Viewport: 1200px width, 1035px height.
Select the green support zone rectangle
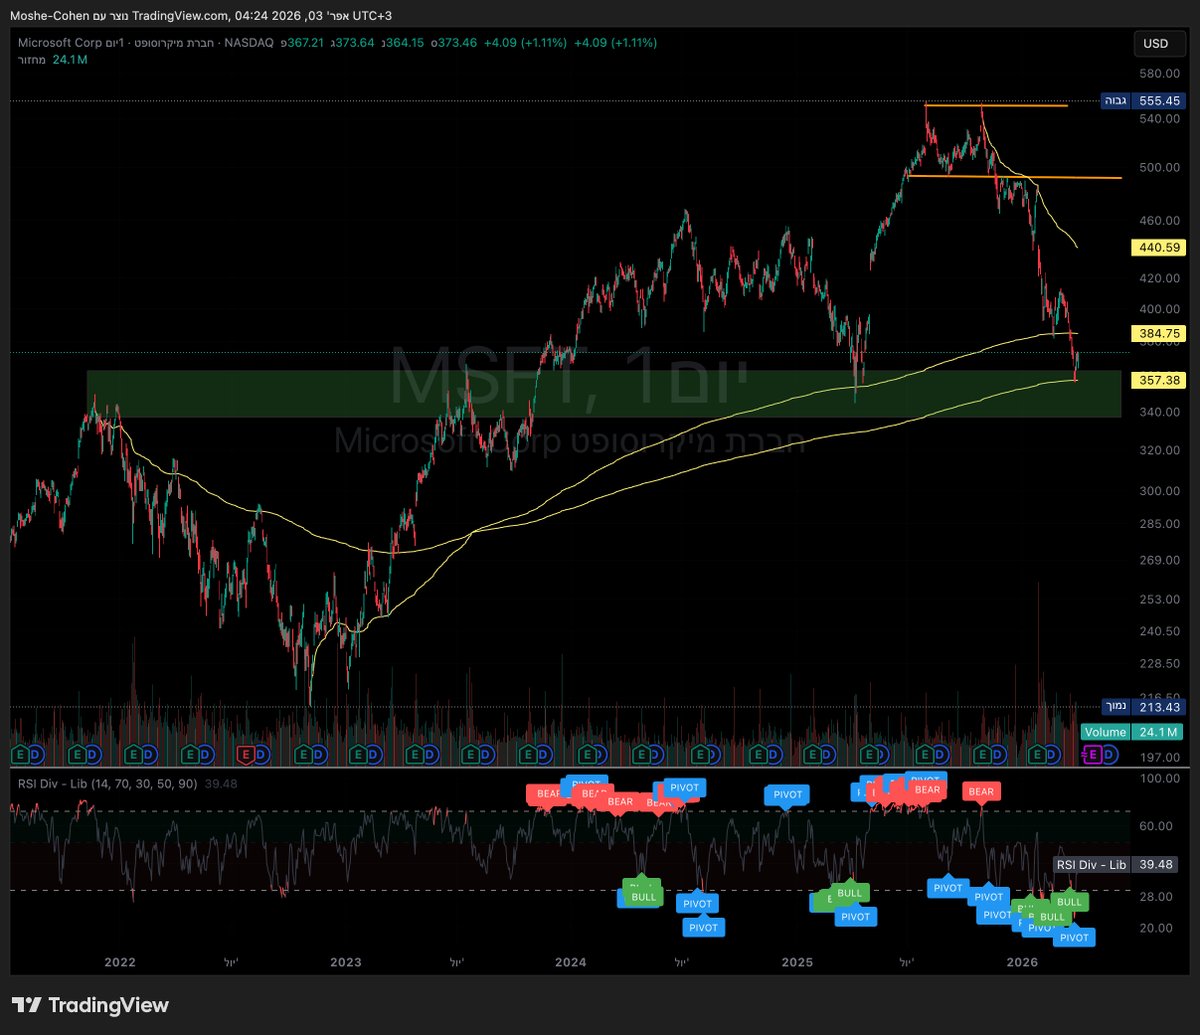point(603,393)
